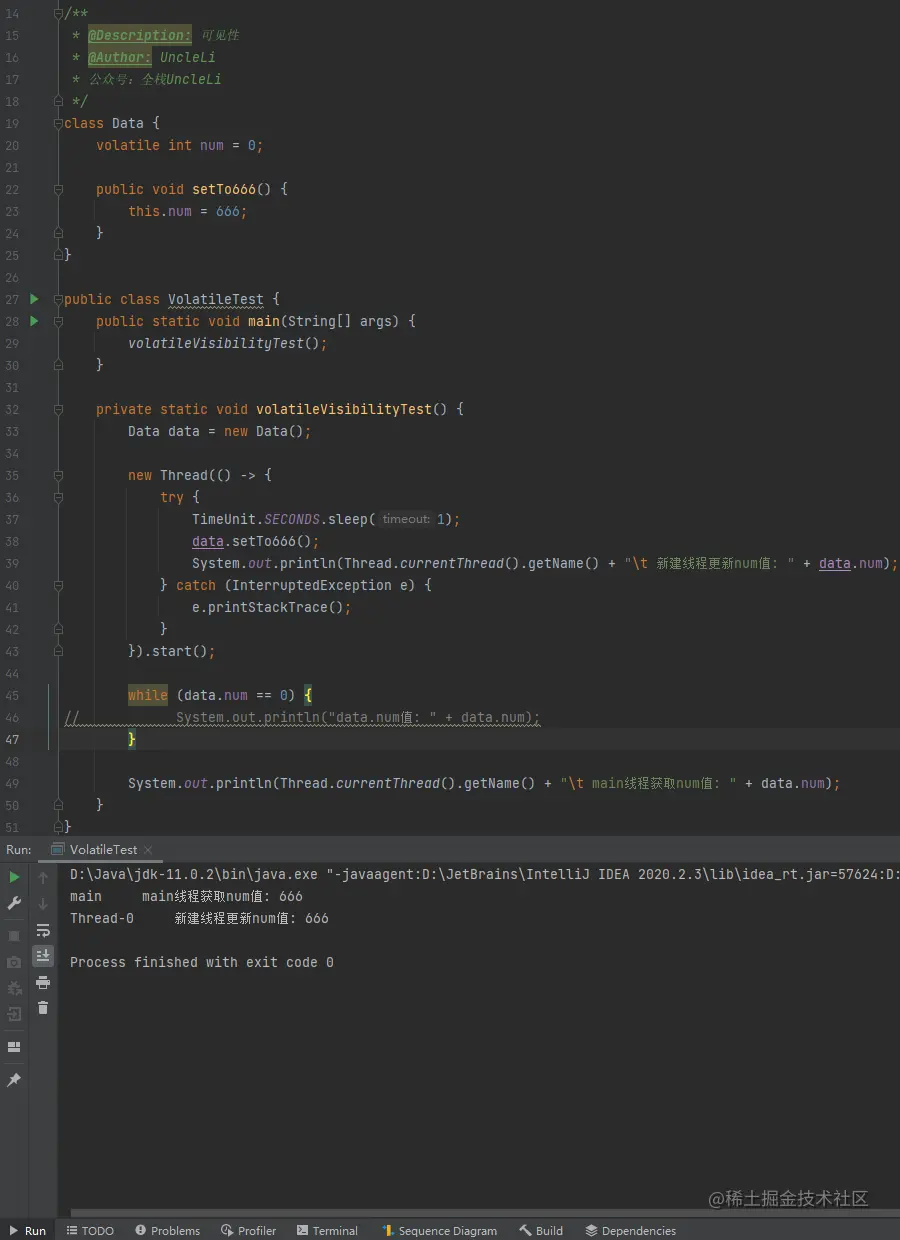Open Modify Run Configuration wrench icon
The image size is (900, 1240).
[x=14, y=903]
